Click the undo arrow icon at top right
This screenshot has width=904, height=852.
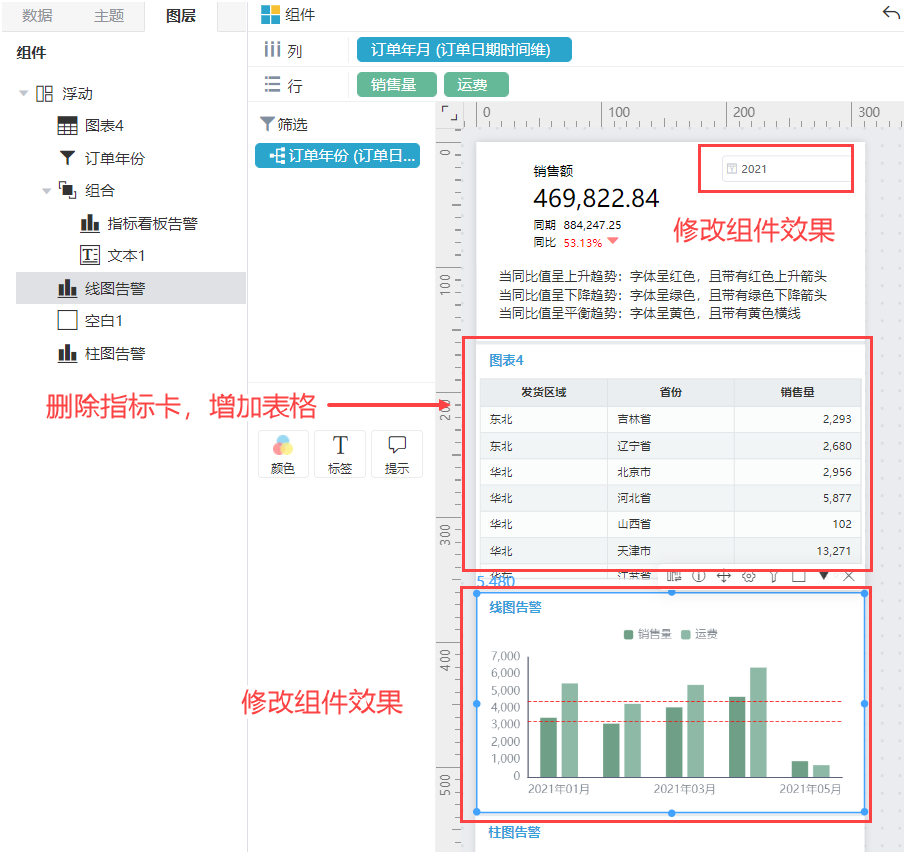pyautogui.click(x=891, y=13)
